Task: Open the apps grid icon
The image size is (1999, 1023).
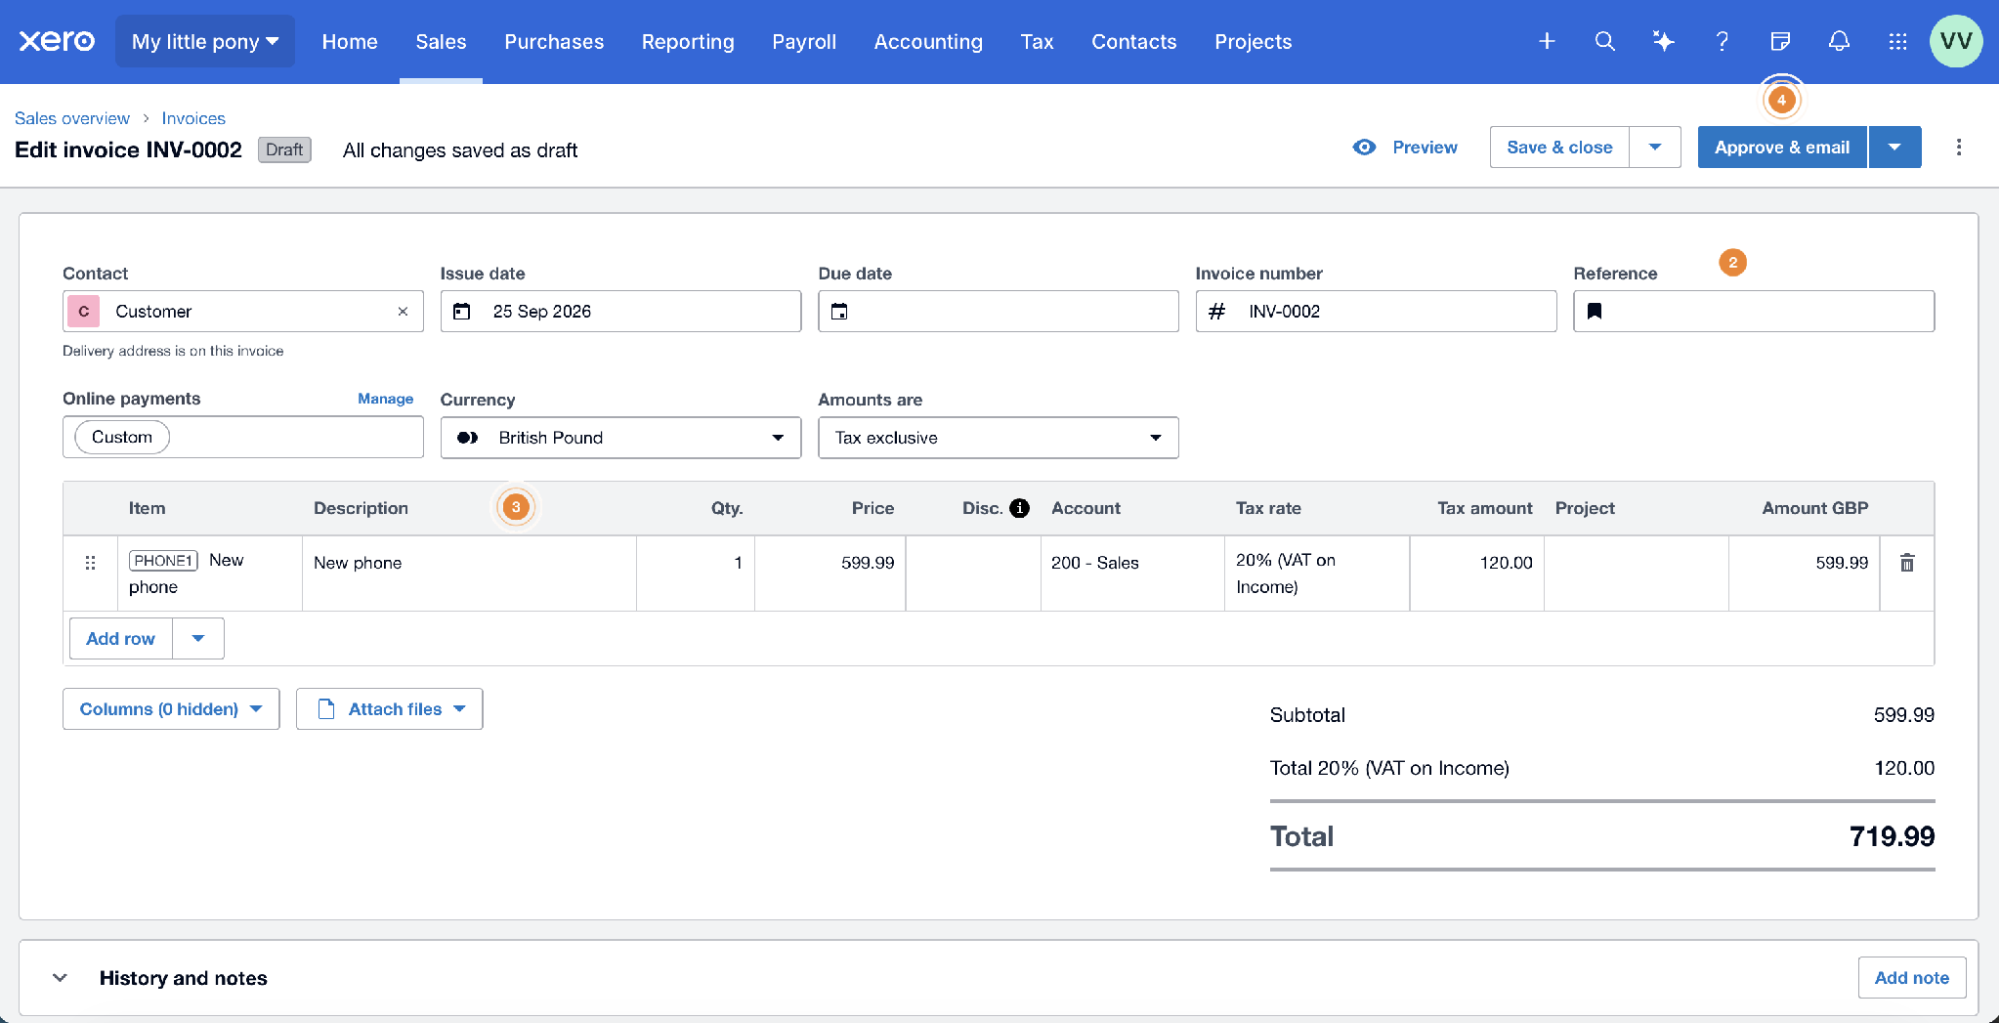Action: (x=1897, y=41)
